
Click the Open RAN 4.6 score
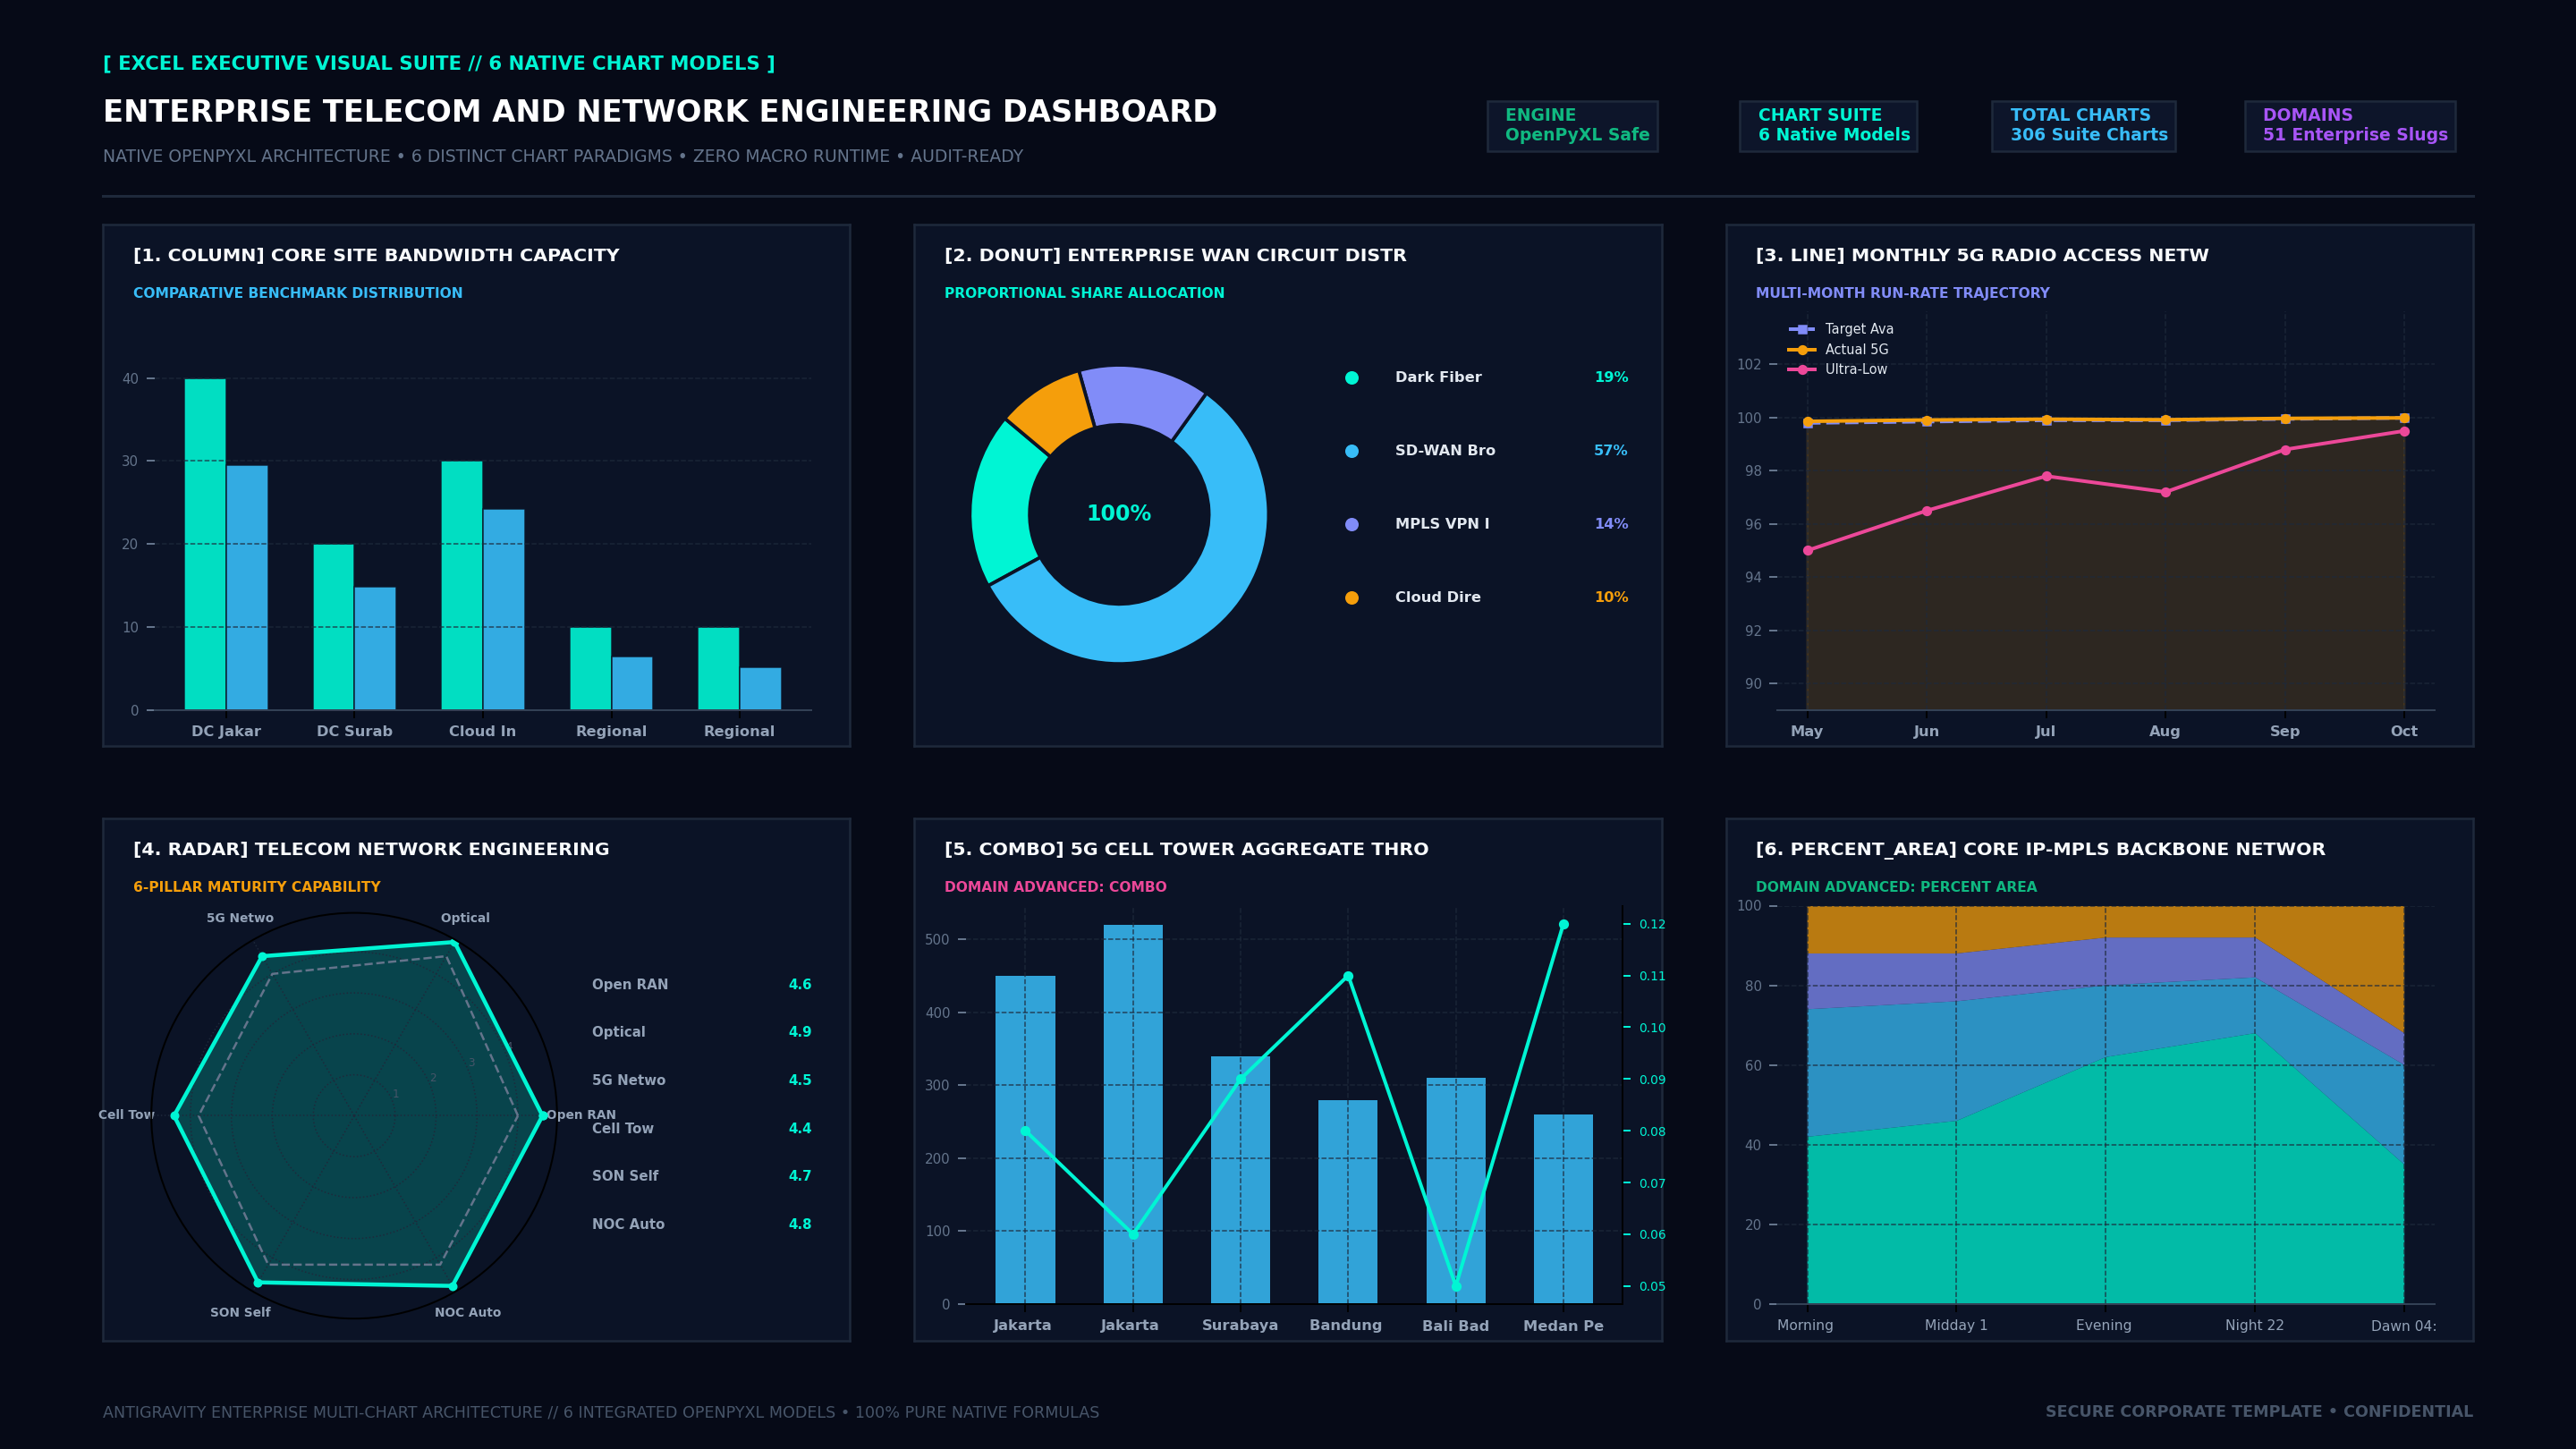click(800, 985)
